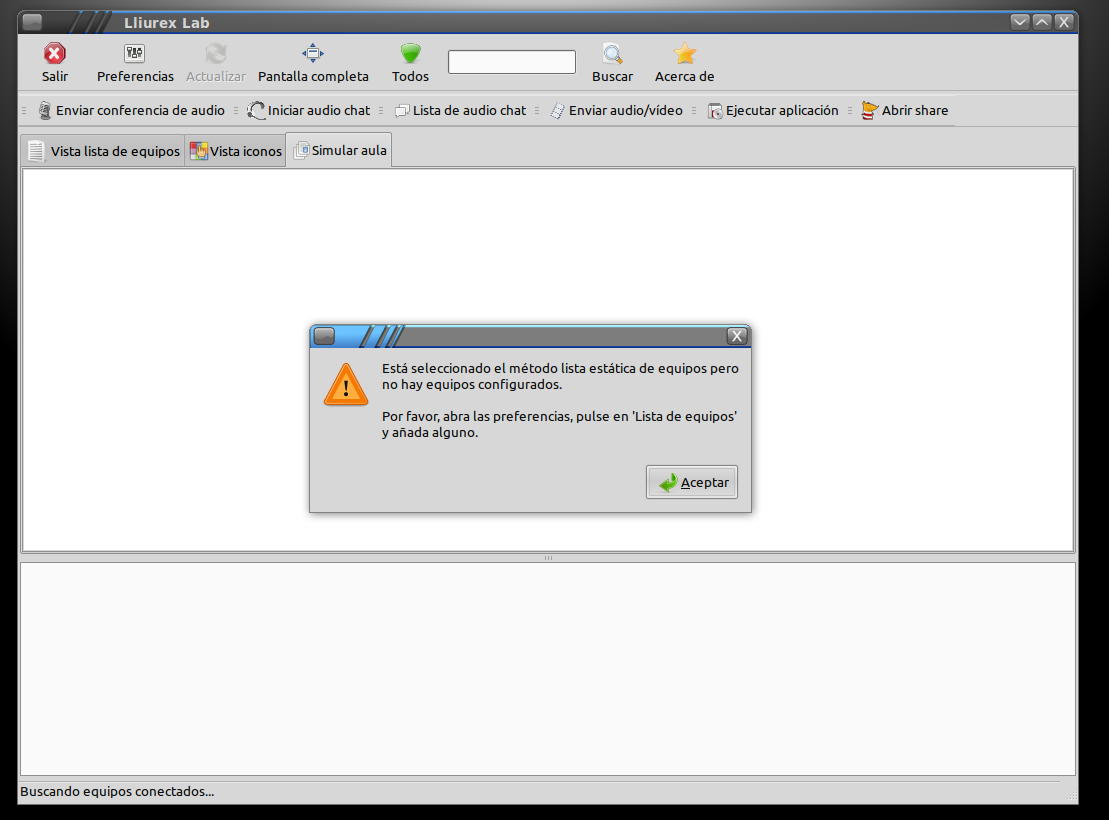Click the pane splitter handle between panels
The image size is (1109, 820).
point(548,558)
